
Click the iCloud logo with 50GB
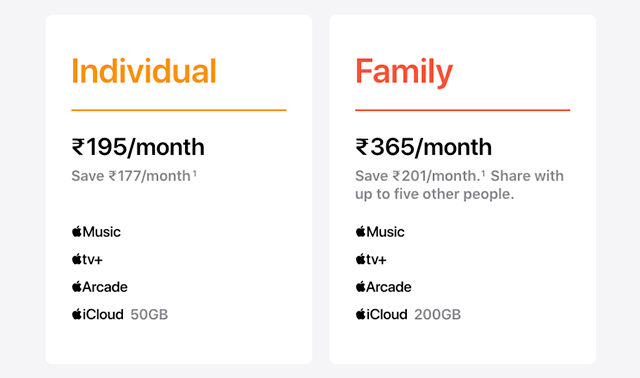pyautogui.click(x=98, y=314)
